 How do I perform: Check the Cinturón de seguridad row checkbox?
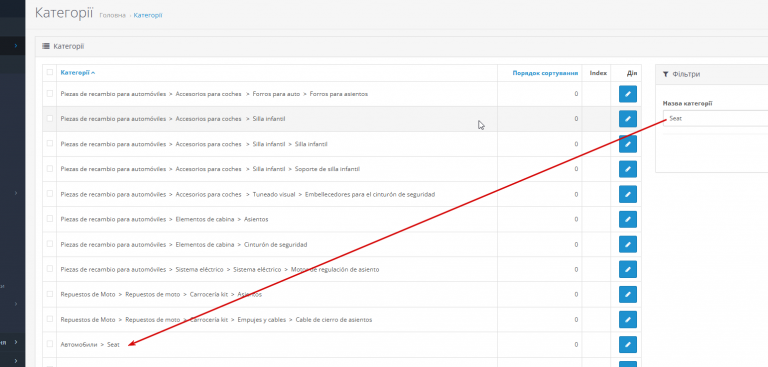tap(49, 244)
